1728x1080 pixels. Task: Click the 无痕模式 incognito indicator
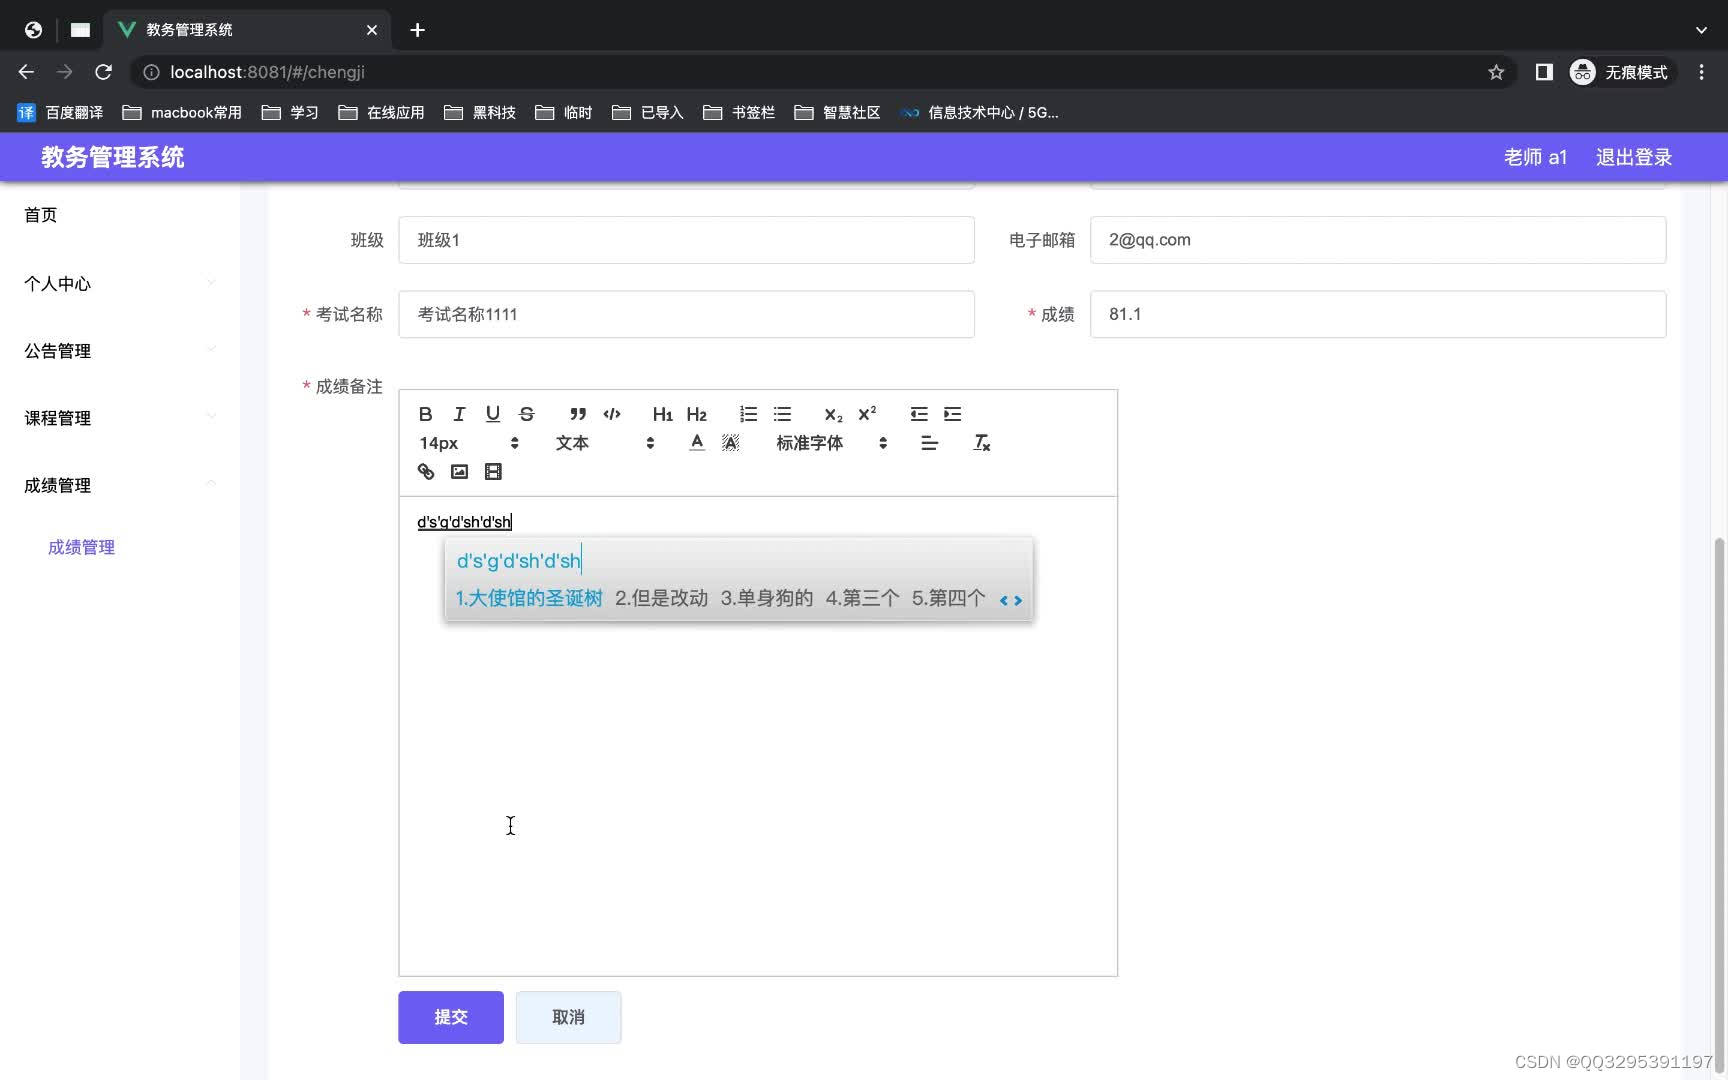pyautogui.click(x=1620, y=72)
